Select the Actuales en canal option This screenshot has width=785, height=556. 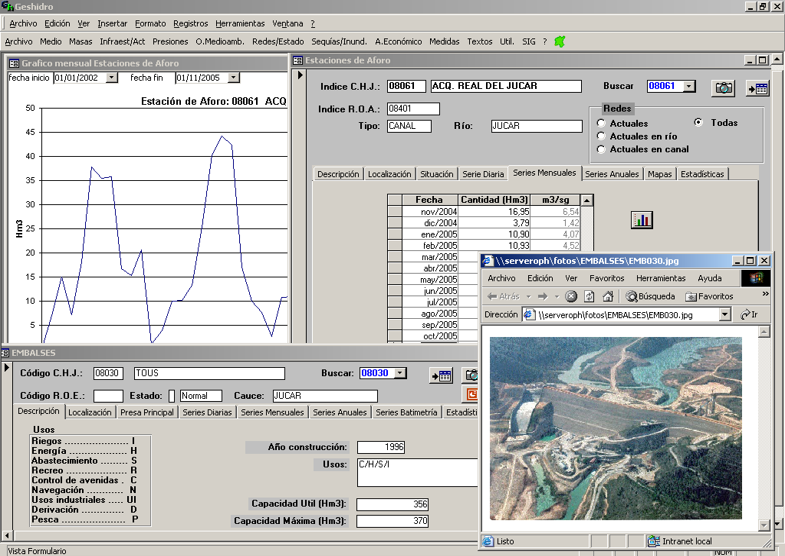(x=601, y=149)
